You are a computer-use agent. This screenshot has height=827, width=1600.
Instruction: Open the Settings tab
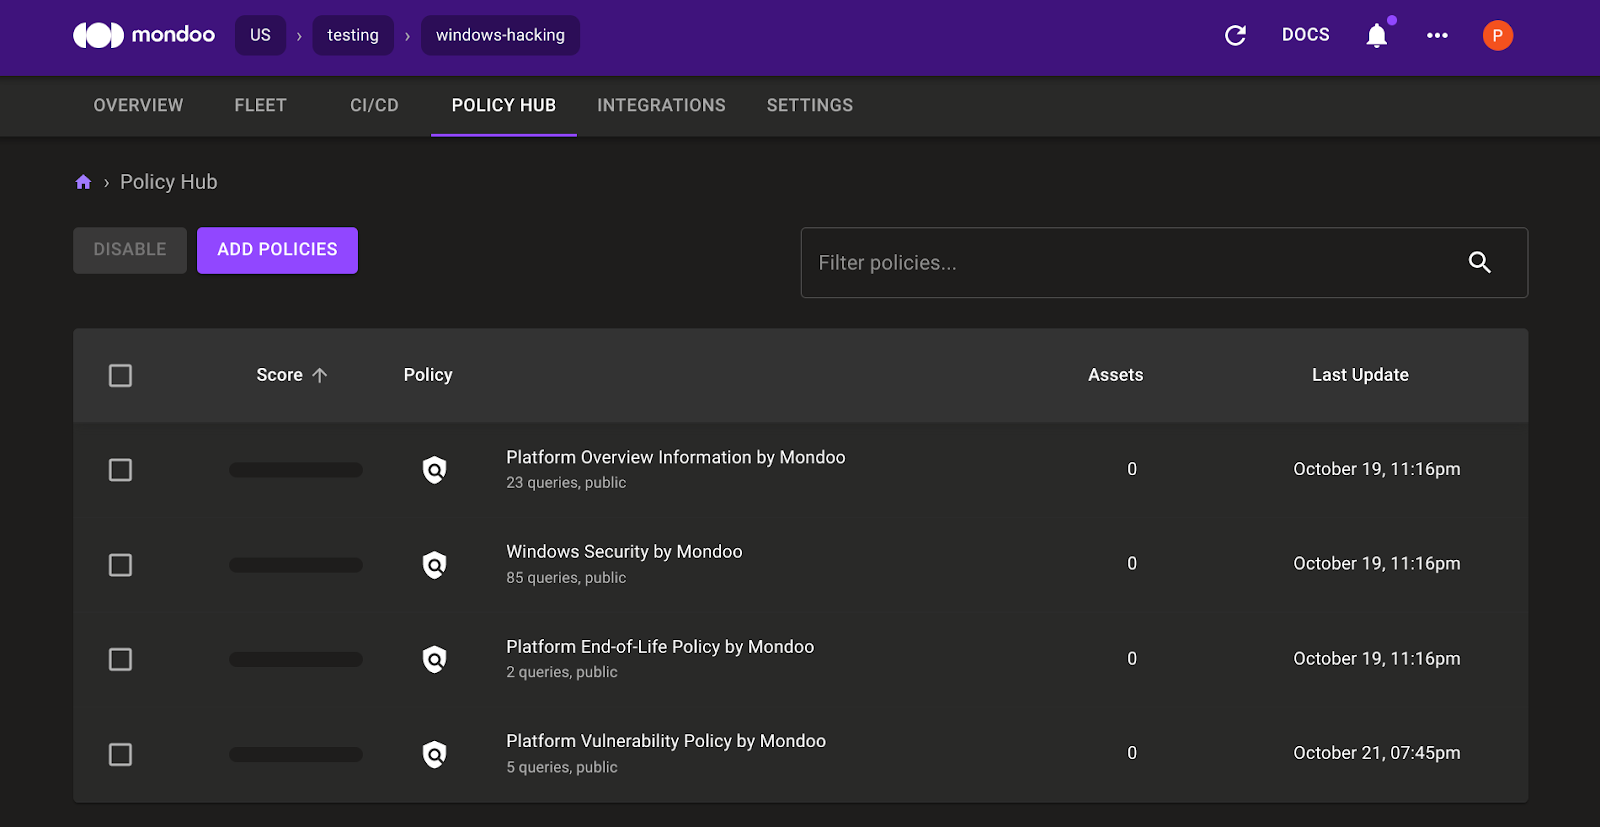810,105
